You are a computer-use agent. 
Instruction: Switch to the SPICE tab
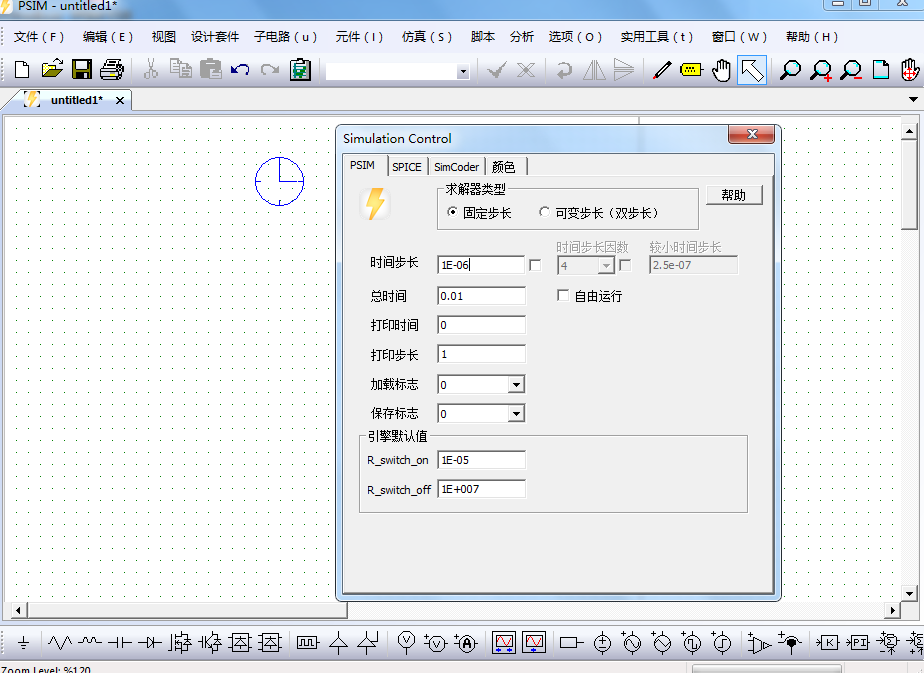point(407,166)
